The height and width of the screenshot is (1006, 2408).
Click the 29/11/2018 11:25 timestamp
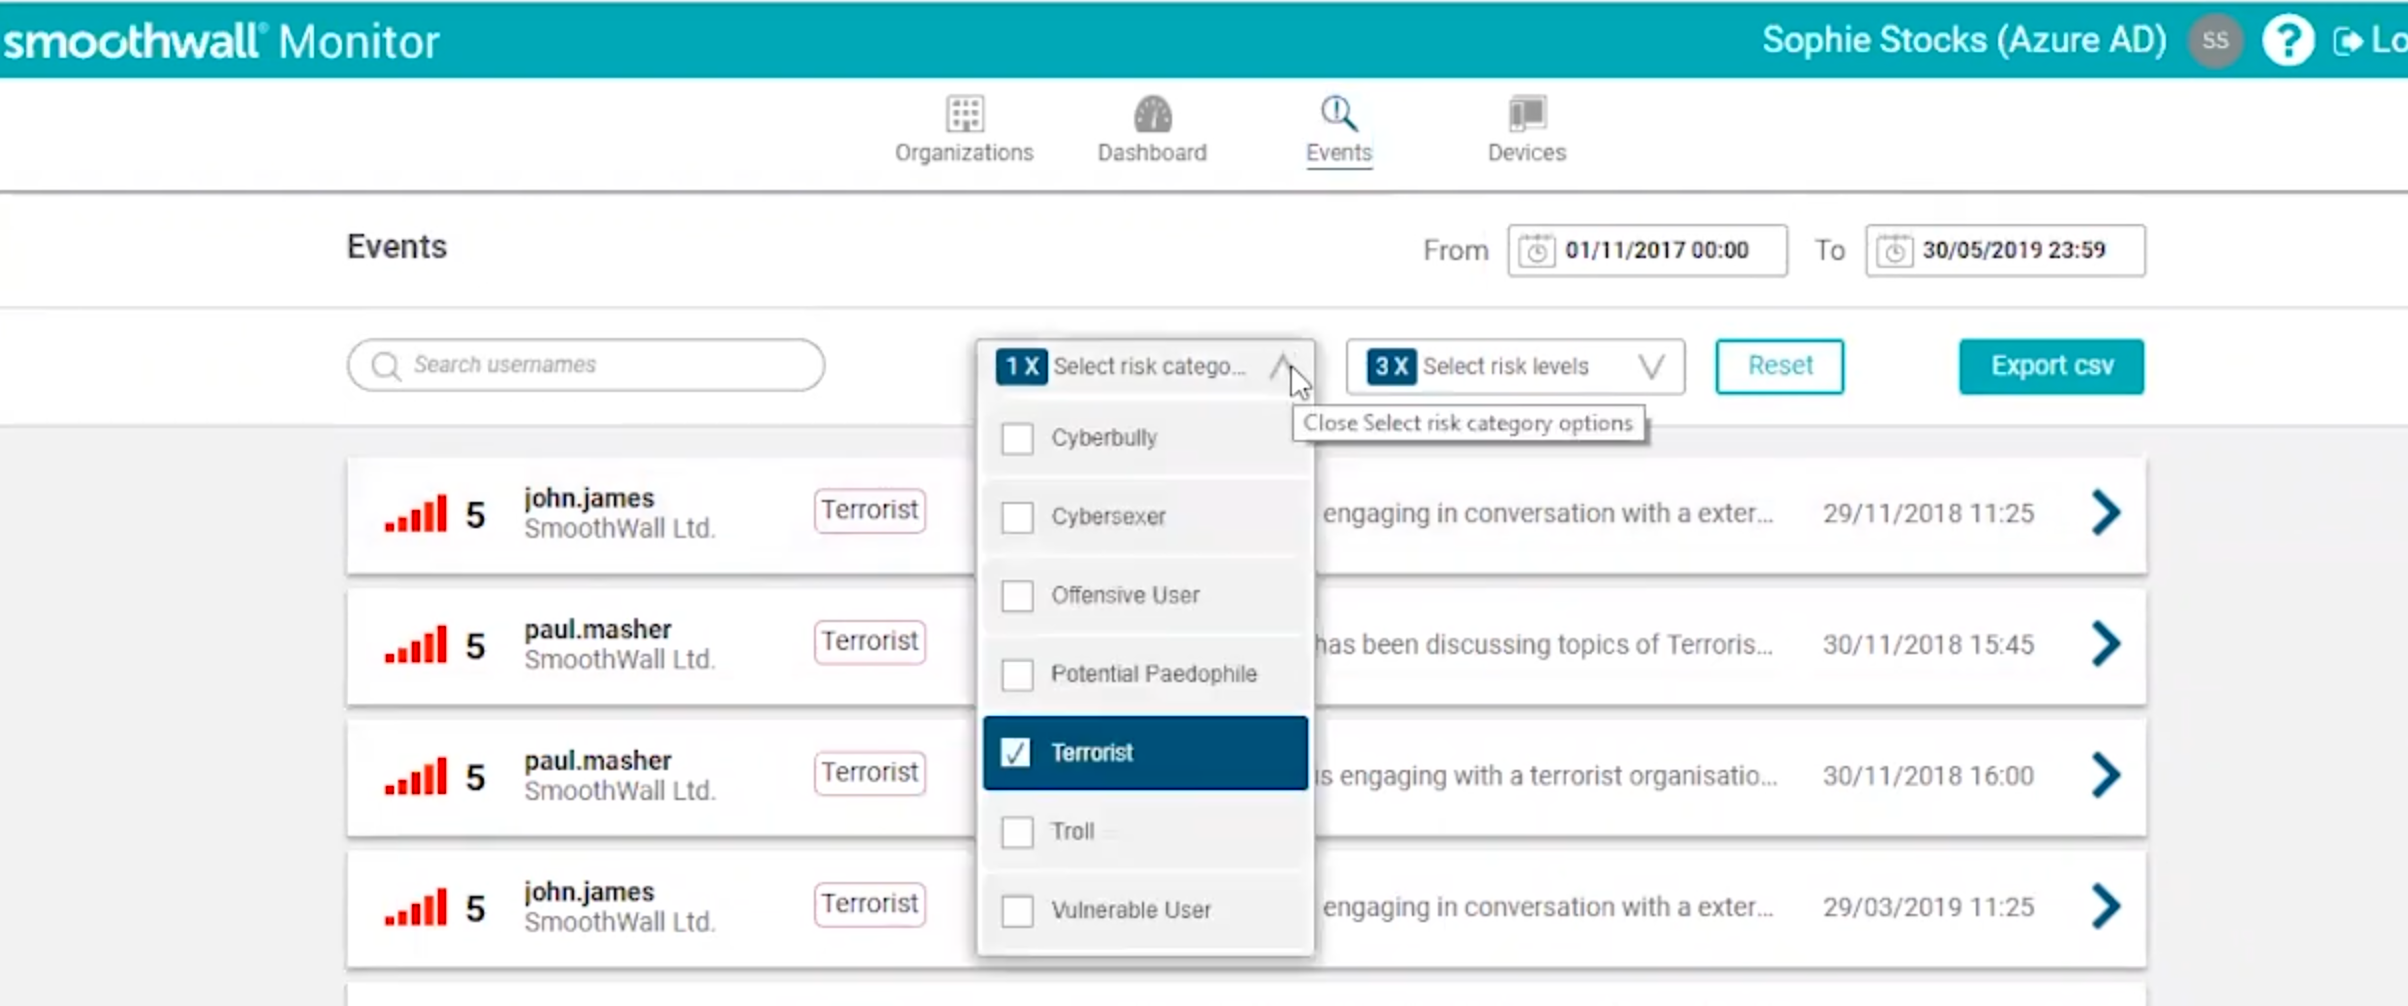[1928, 514]
